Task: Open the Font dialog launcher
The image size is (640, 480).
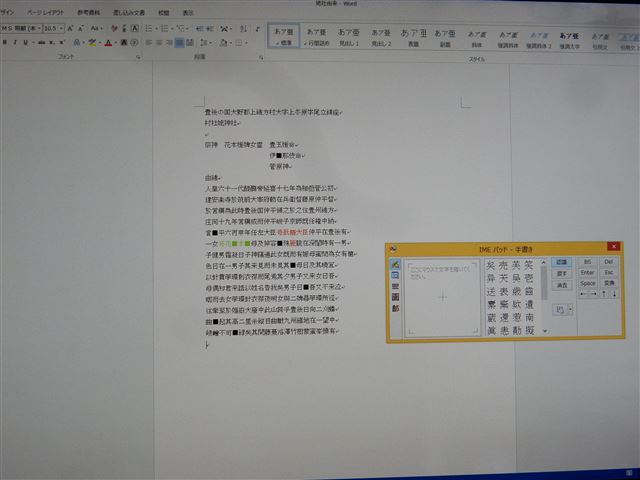Action: (x=138, y=58)
